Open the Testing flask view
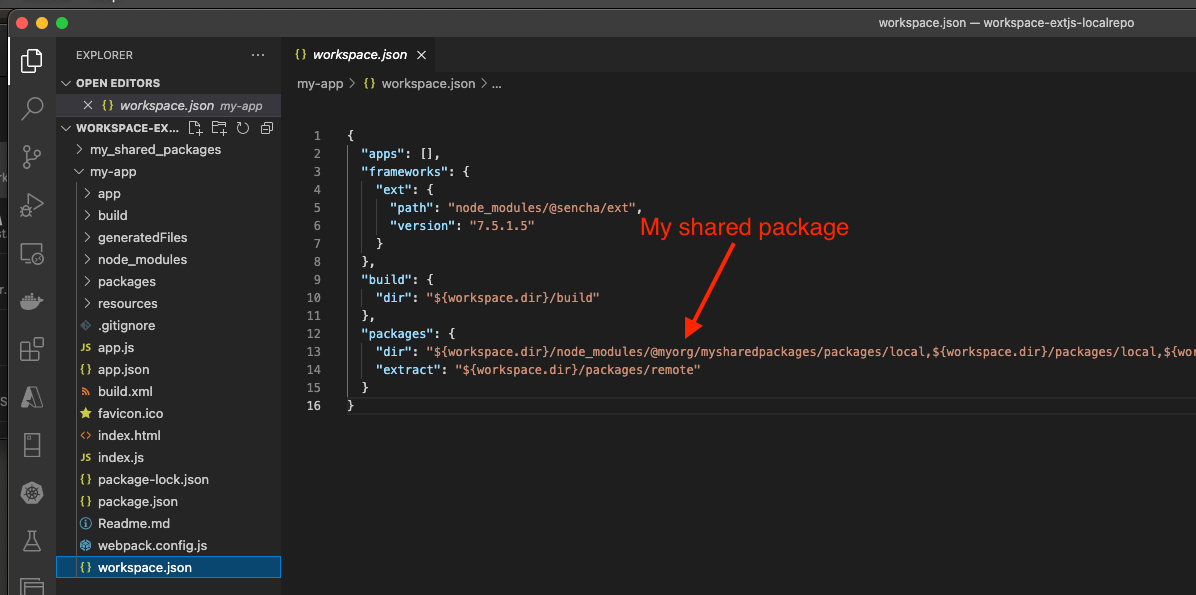The width and height of the screenshot is (1196, 595). 32,541
